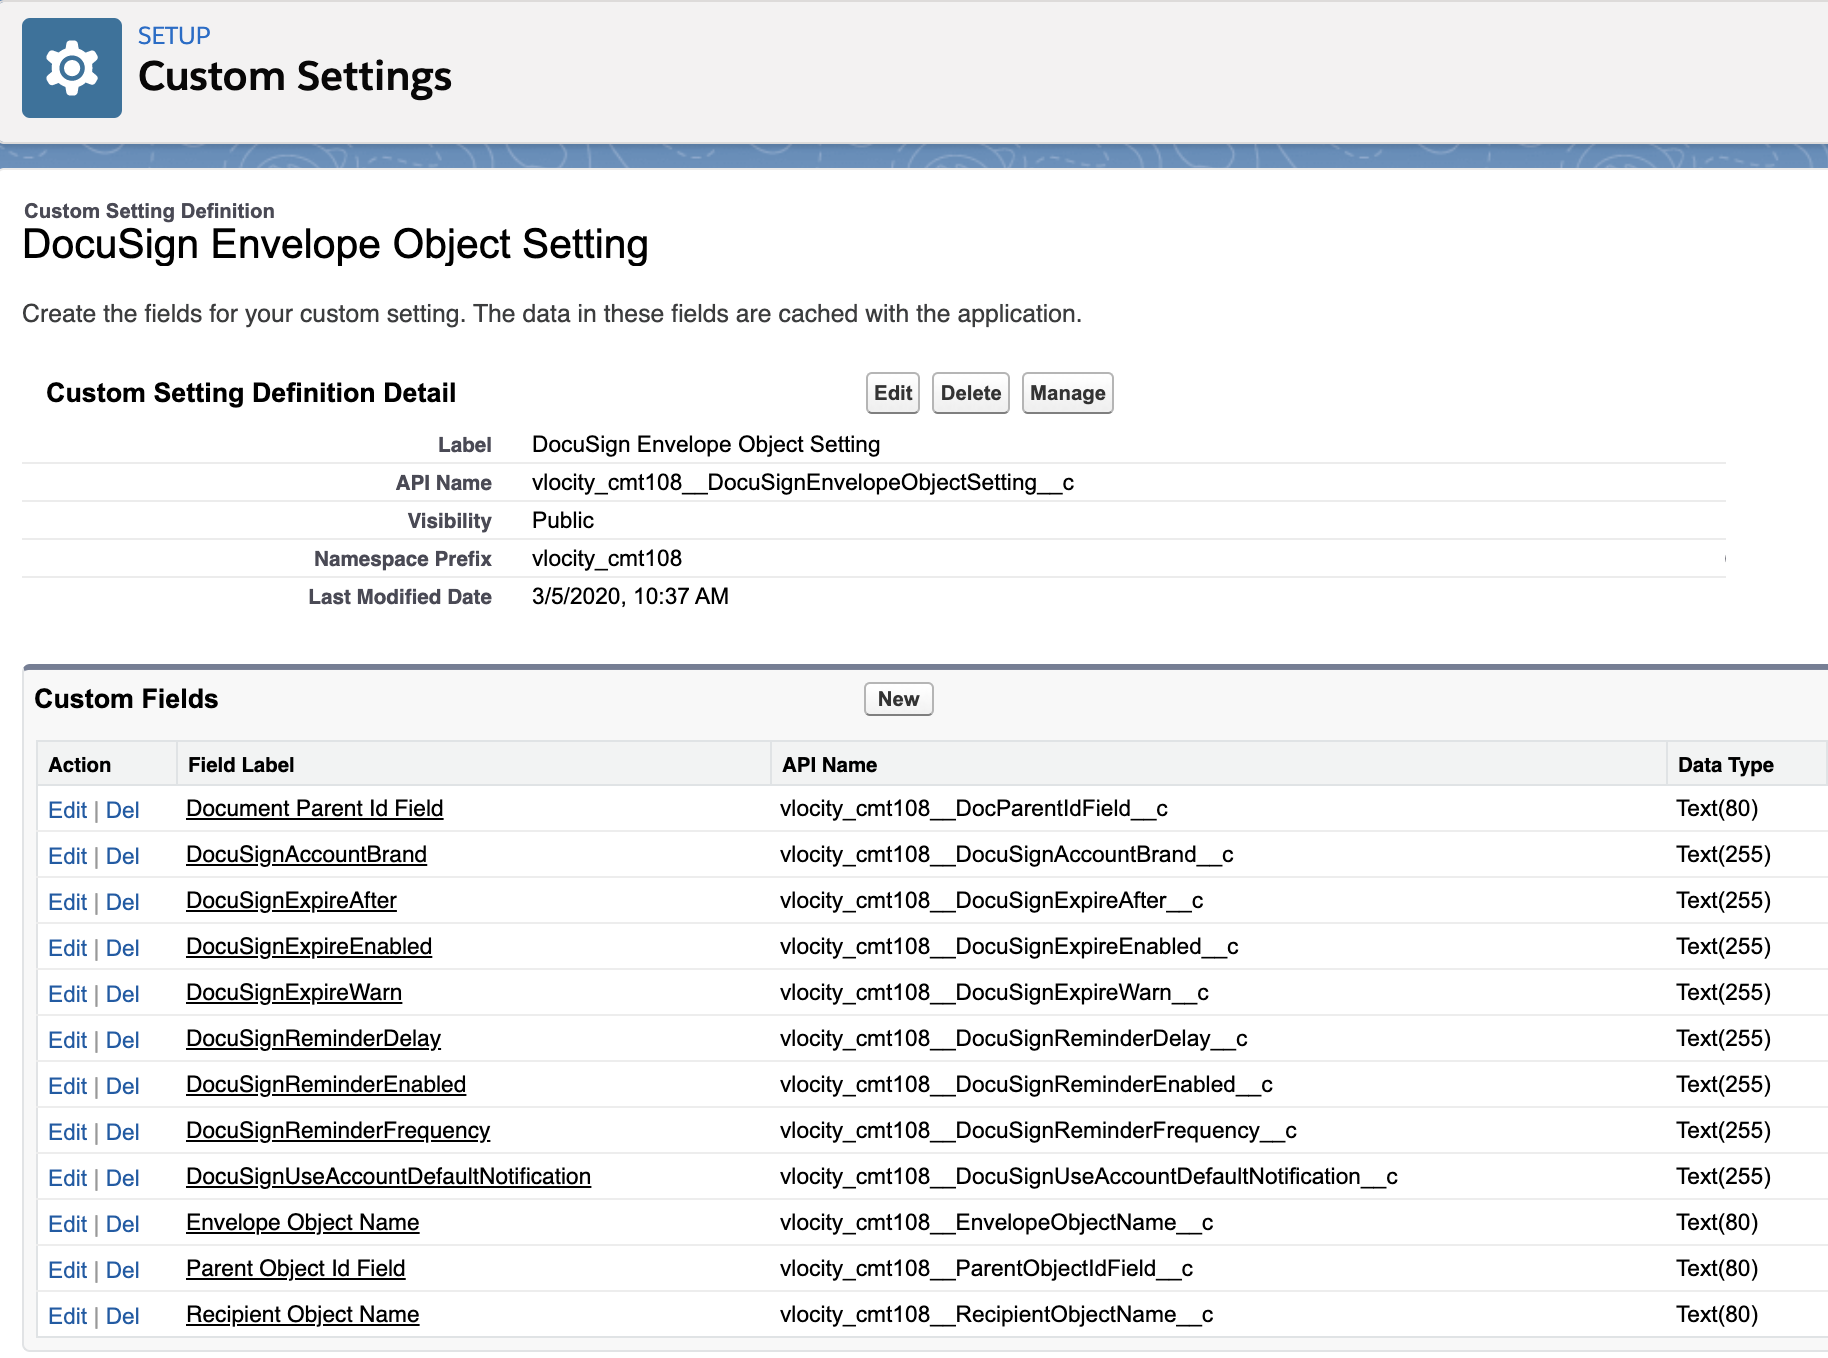
Task: Click the API Name column header
Action: [x=829, y=765]
